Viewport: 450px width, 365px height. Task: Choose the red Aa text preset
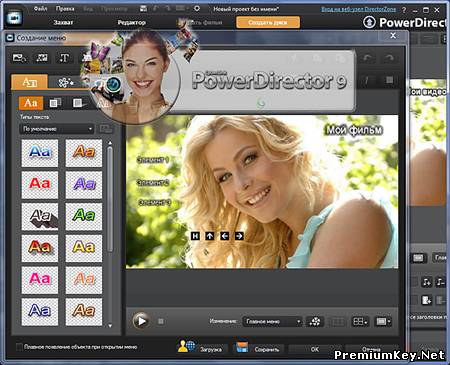pyautogui.click(x=40, y=185)
